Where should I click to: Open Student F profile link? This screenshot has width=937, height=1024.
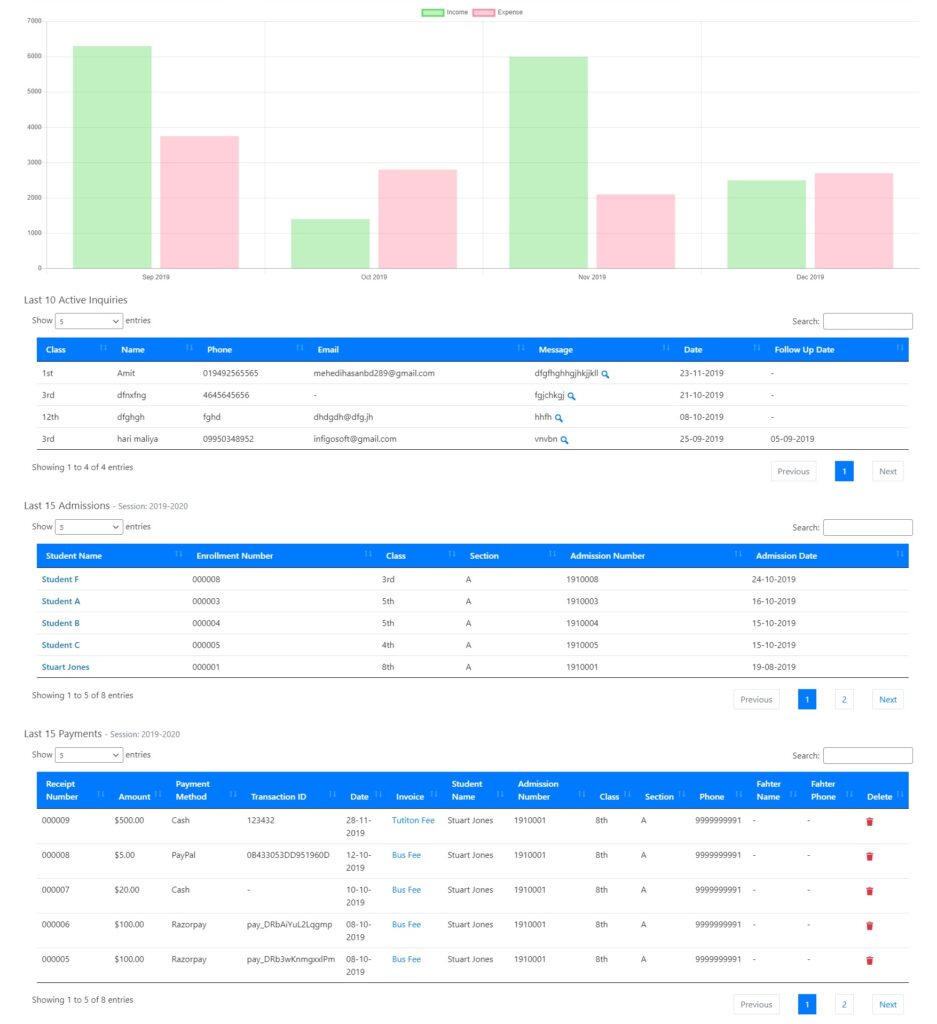(60, 579)
